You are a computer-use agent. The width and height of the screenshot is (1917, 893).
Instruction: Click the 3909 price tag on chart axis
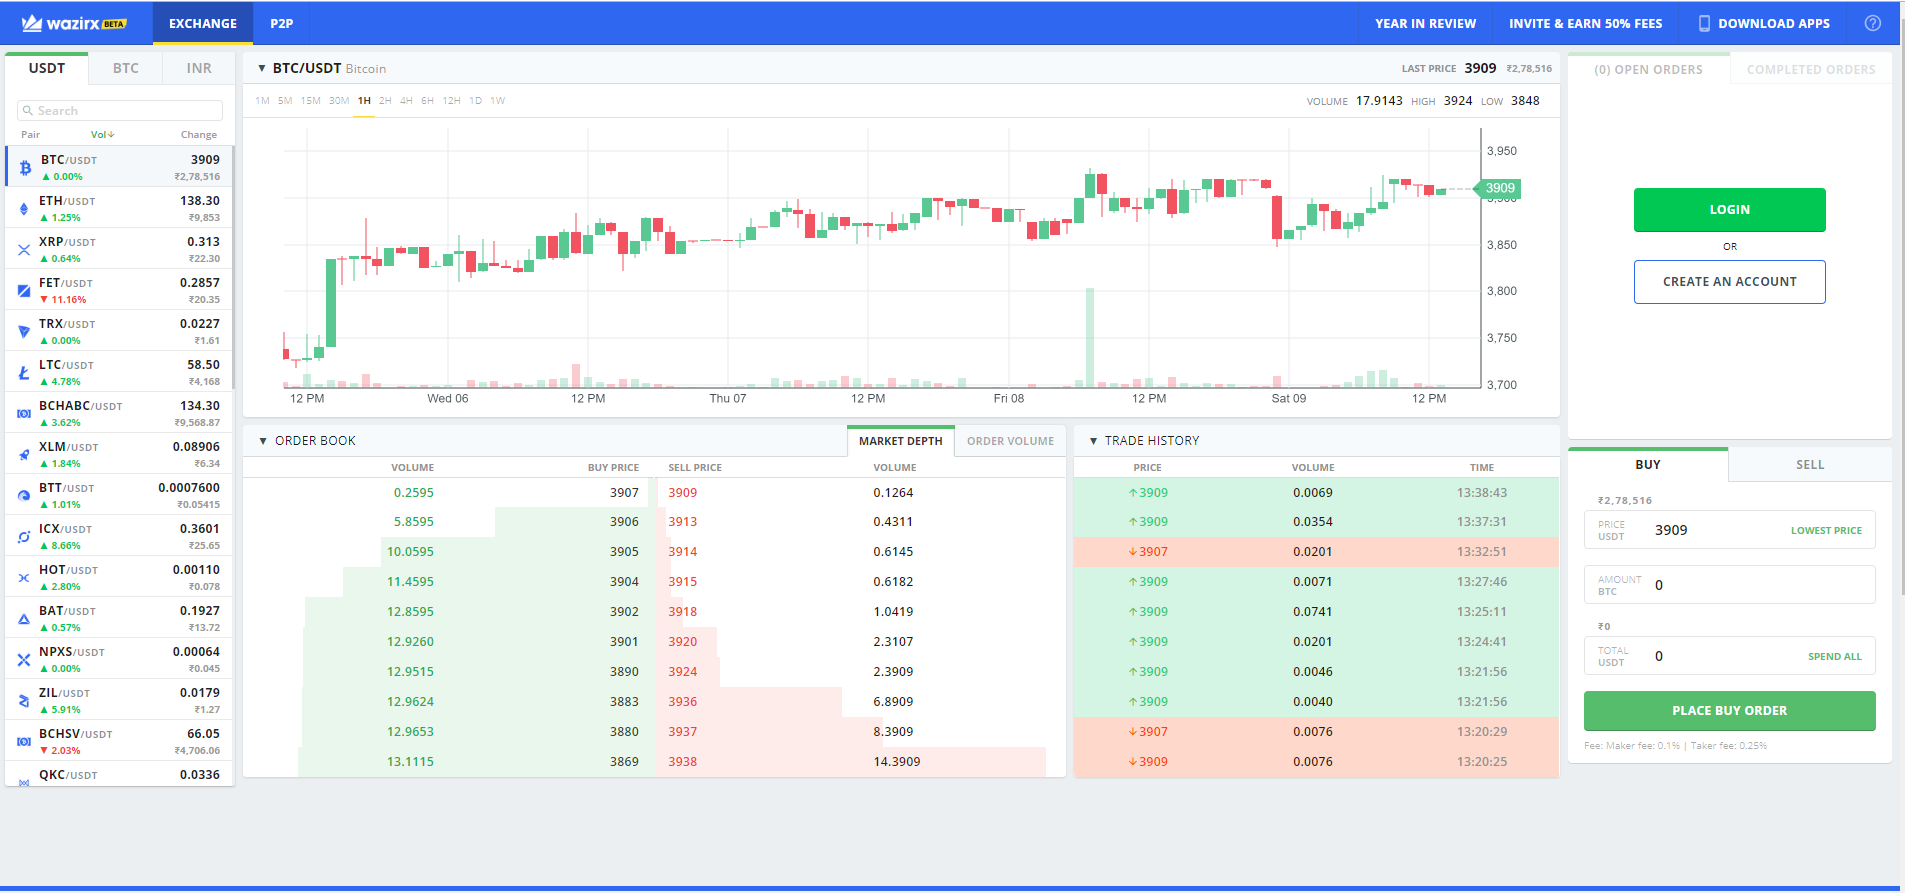pos(1499,188)
